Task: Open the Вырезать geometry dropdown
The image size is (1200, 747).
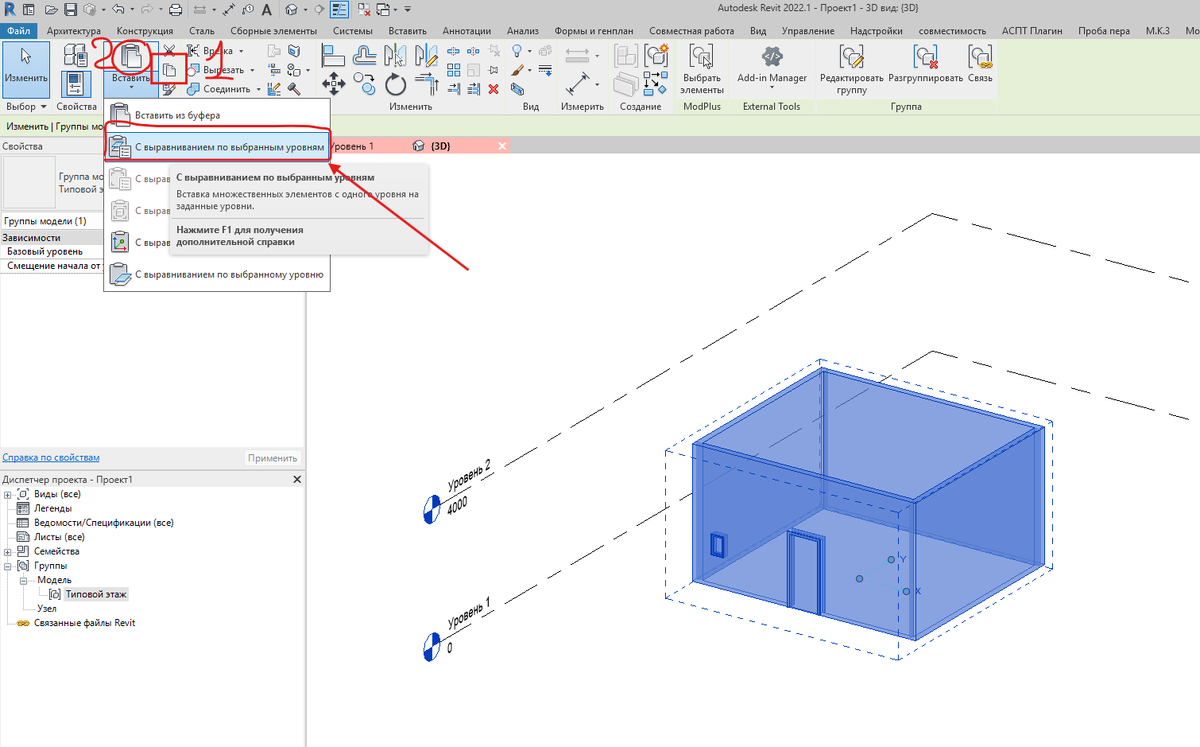Action: [253, 70]
